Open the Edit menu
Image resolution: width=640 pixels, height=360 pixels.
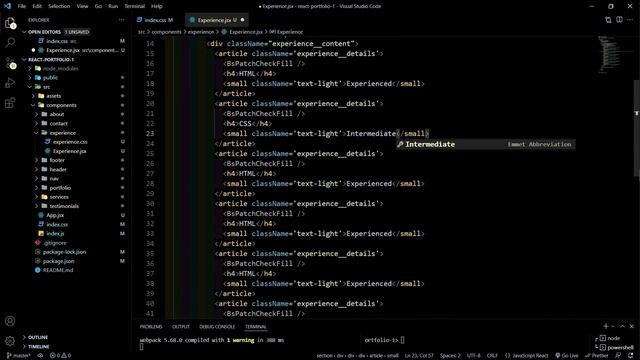click(37, 6)
